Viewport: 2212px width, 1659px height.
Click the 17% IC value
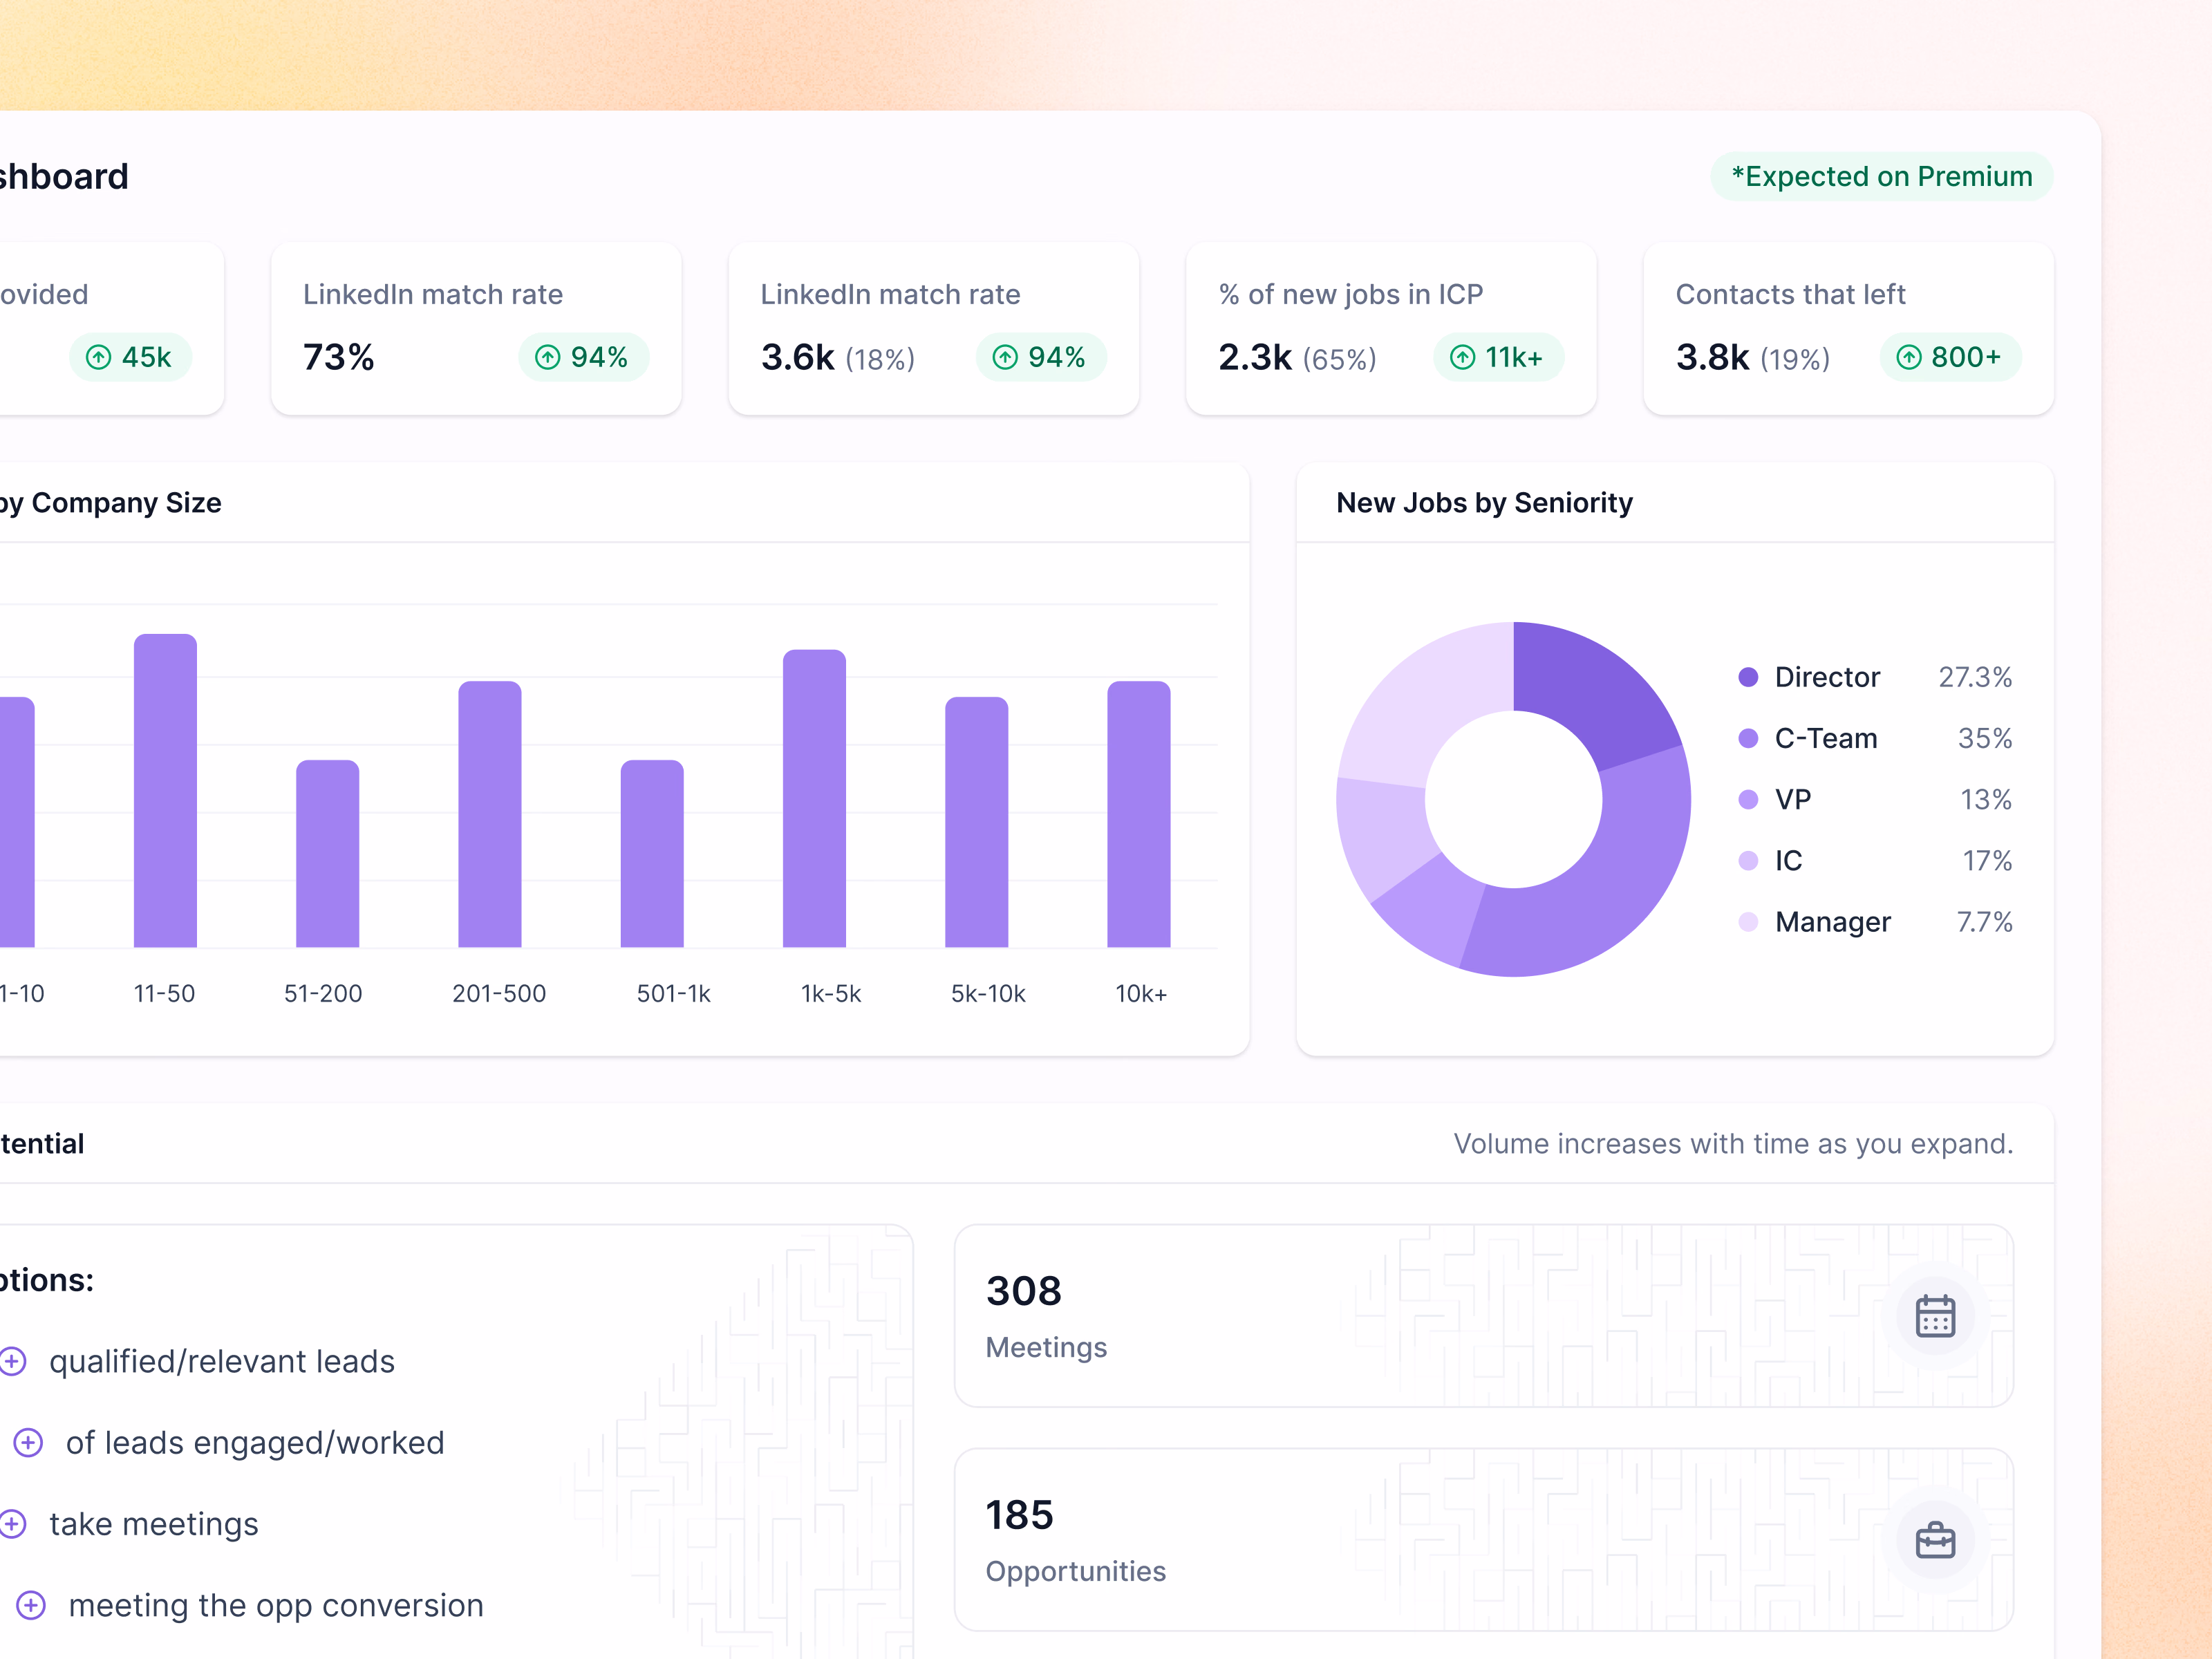tap(1987, 860)
